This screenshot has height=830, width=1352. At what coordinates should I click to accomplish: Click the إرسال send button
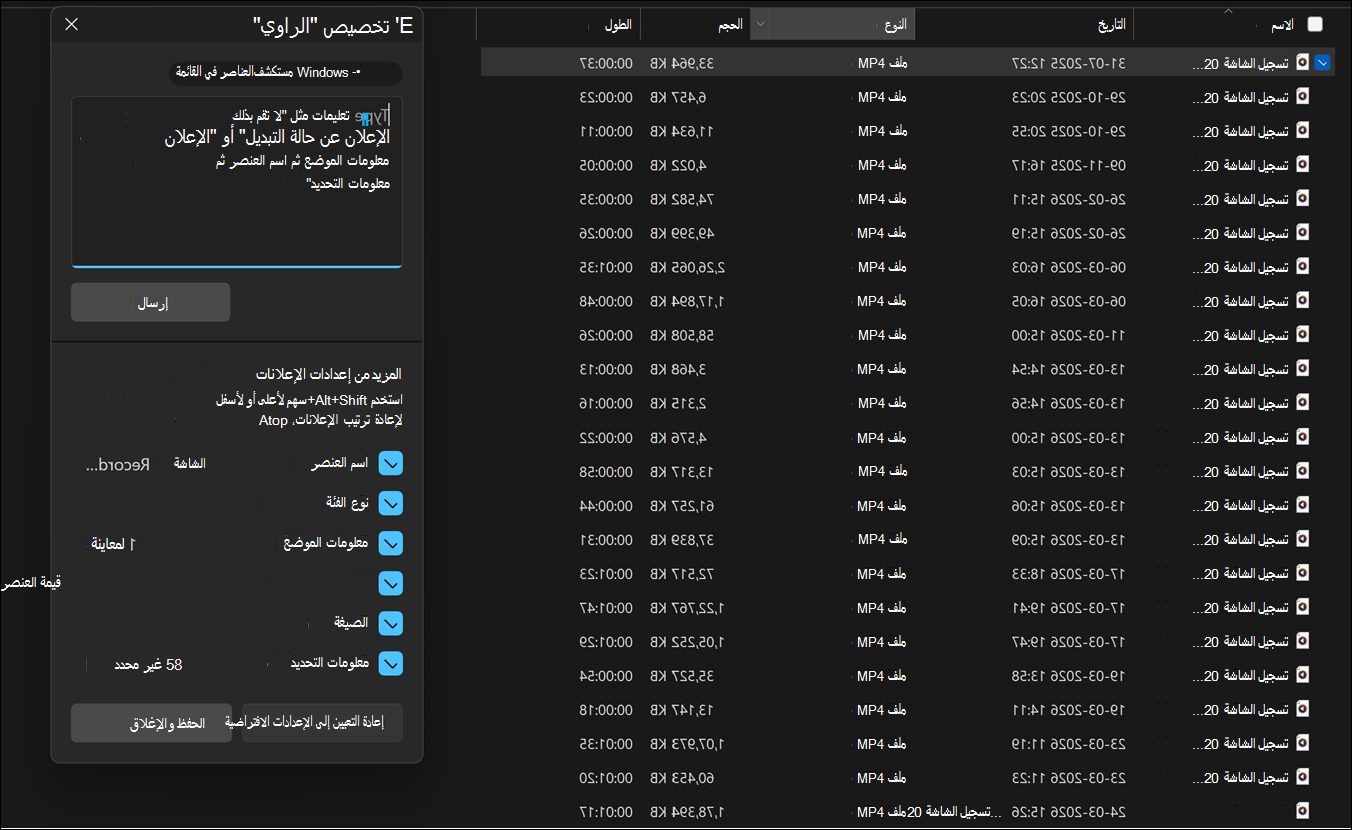point(151,303)
